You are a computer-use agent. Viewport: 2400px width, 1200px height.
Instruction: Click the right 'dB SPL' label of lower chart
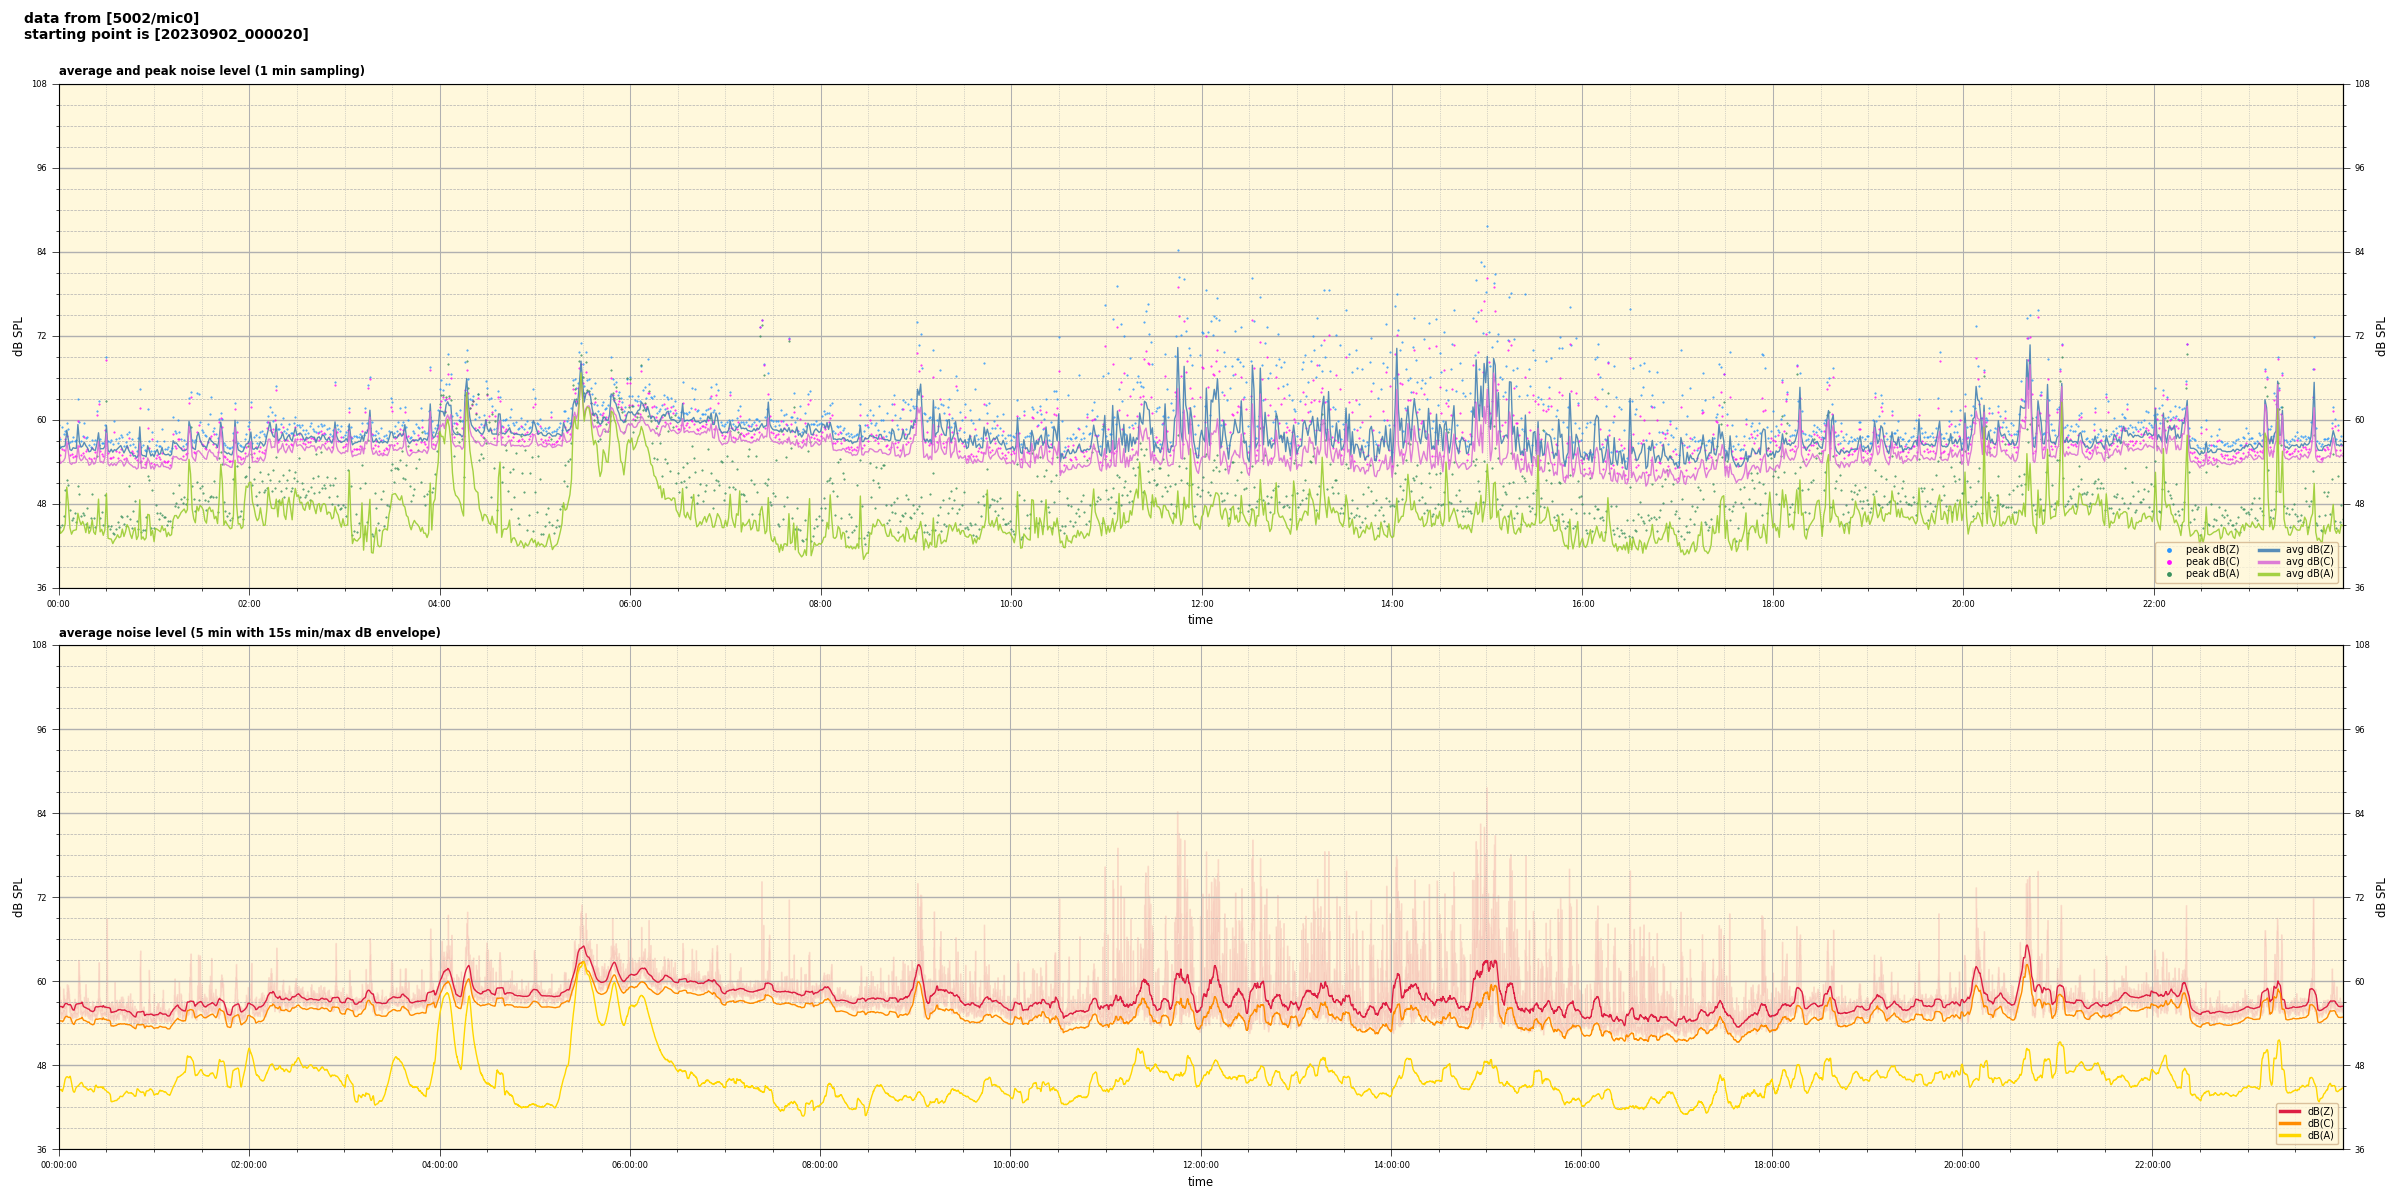[x=2381, y=897]
